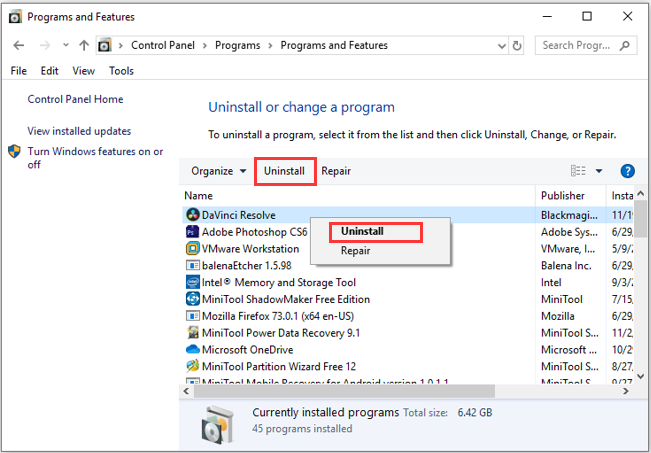
Task: Click the Mozilla Firefox program icon
Action: 192,316
